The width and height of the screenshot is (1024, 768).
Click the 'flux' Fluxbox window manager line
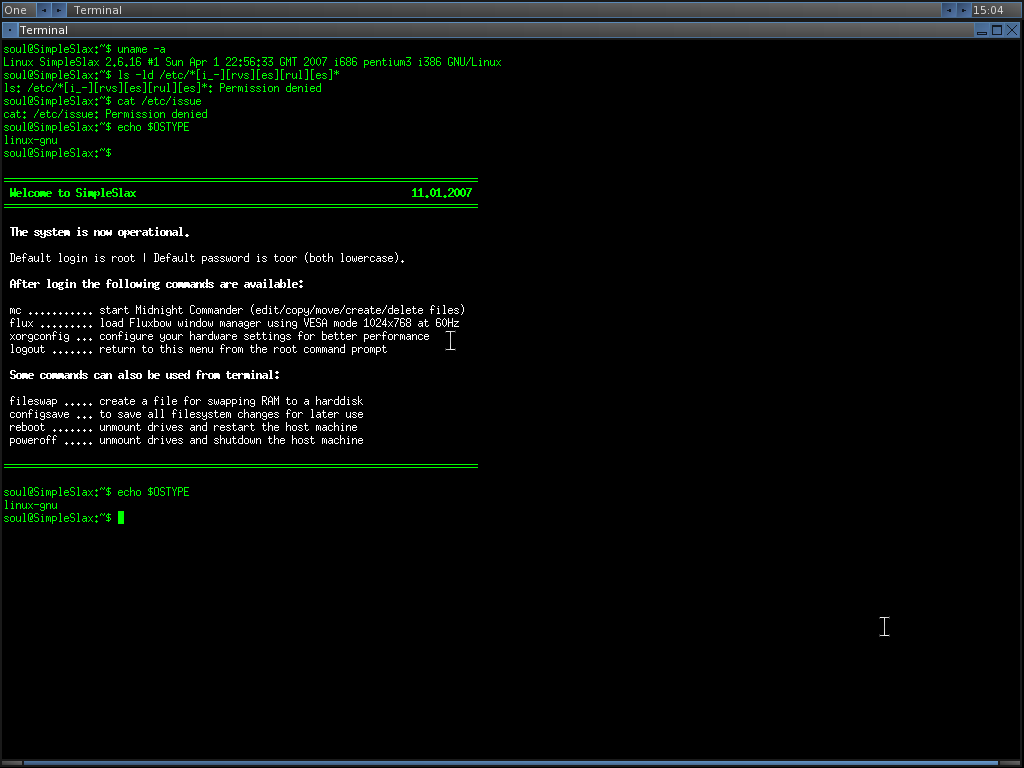point(234,323)
